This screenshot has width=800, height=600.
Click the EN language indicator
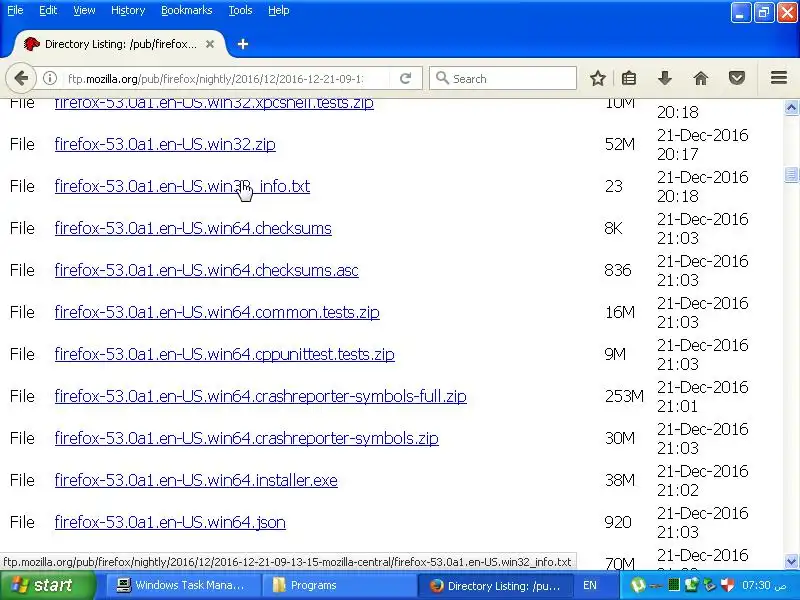click(589, 585)
